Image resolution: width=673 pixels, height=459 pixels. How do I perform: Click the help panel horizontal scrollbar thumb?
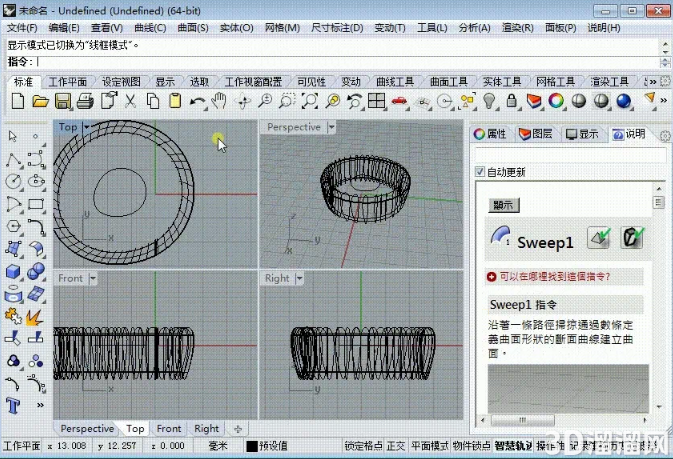point(522,420)
